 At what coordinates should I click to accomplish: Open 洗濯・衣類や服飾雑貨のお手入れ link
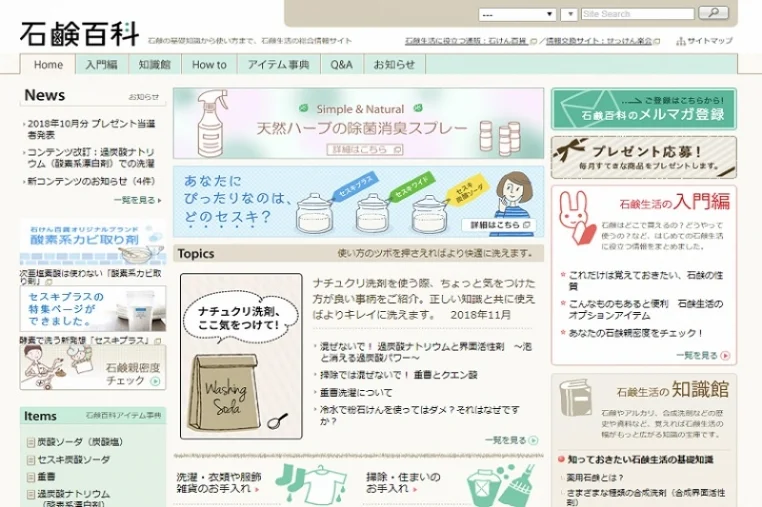(219, 483)
